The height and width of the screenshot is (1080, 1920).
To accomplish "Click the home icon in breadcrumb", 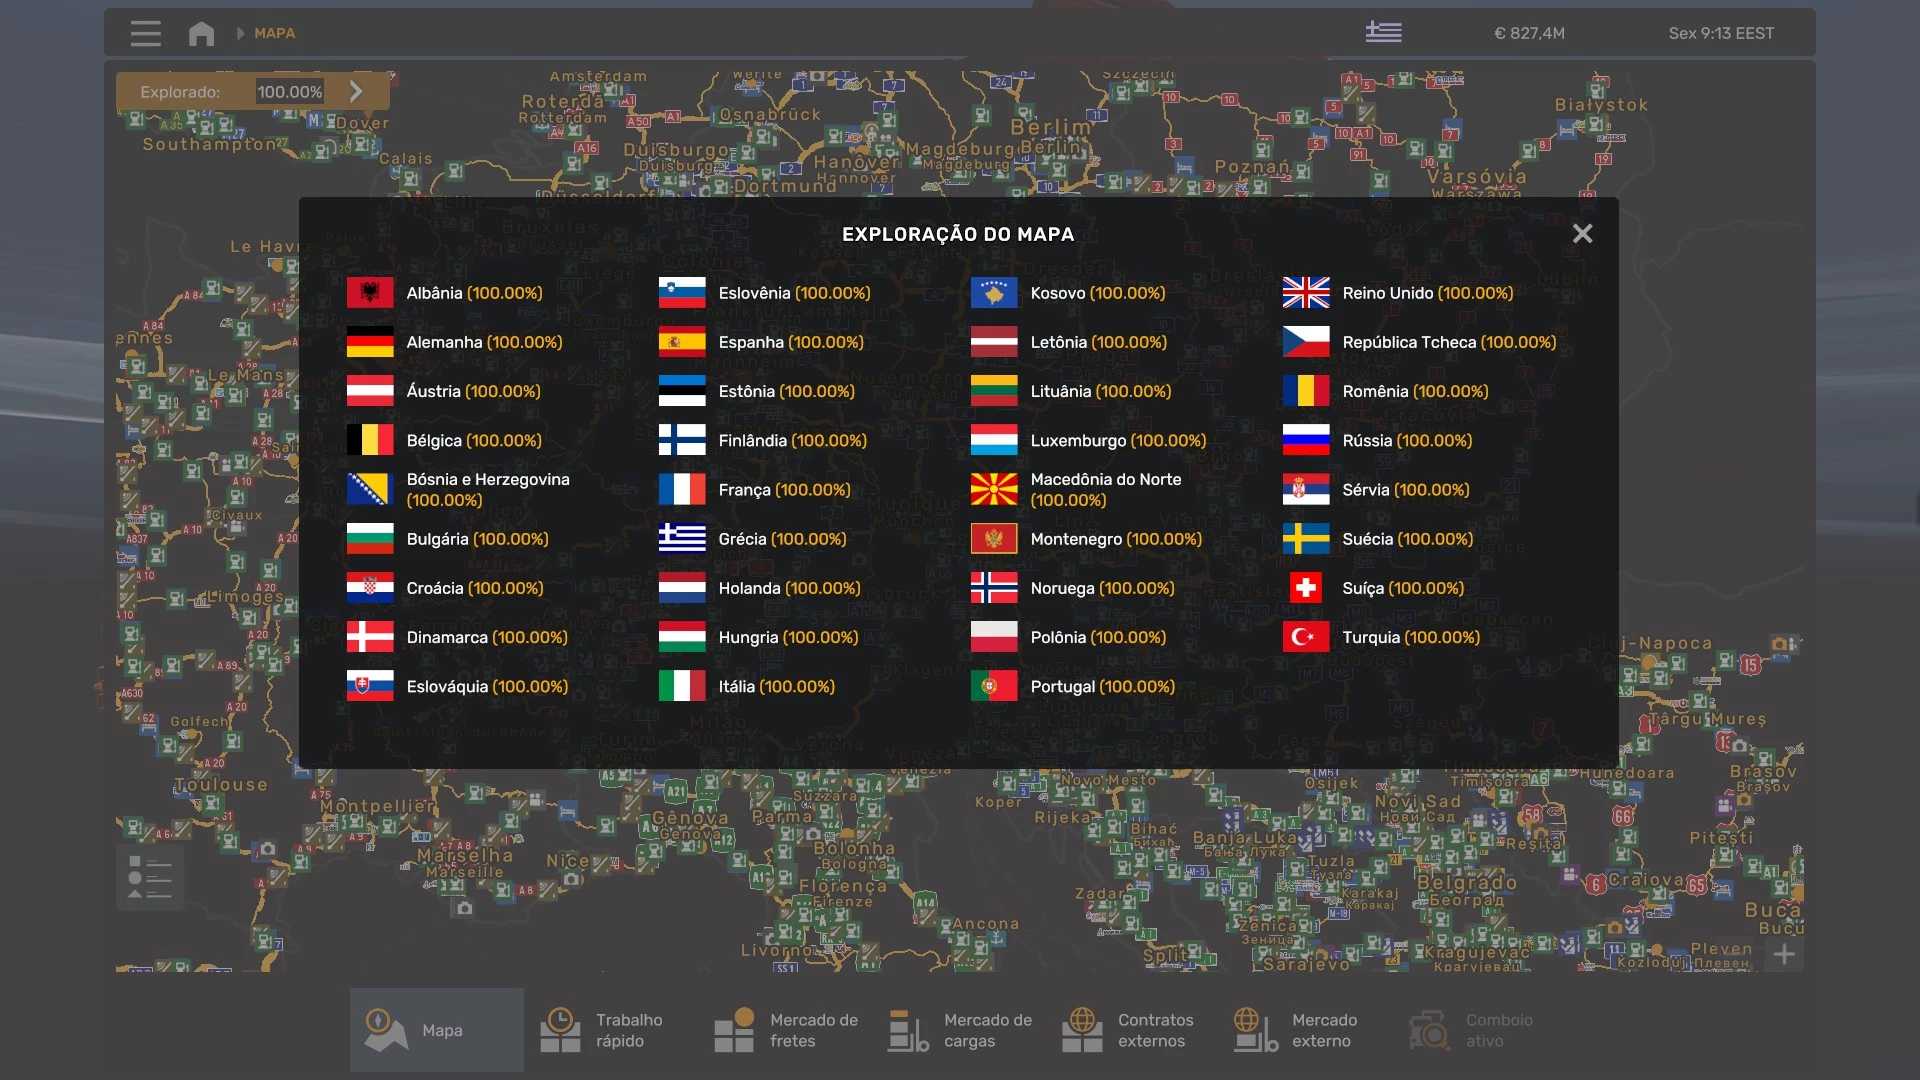I will (x=201, y=33).
